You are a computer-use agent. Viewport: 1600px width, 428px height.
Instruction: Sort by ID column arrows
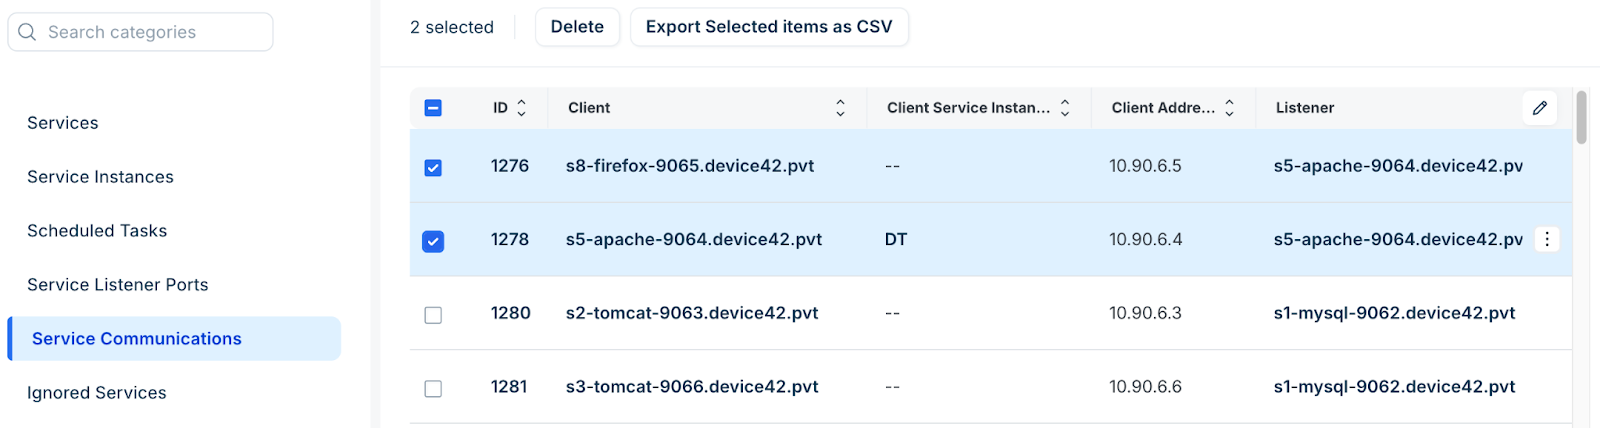tap(521, 108)
